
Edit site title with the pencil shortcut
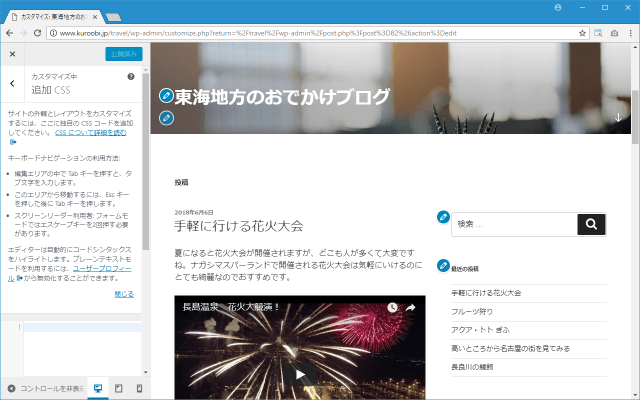tap(166, 96)
